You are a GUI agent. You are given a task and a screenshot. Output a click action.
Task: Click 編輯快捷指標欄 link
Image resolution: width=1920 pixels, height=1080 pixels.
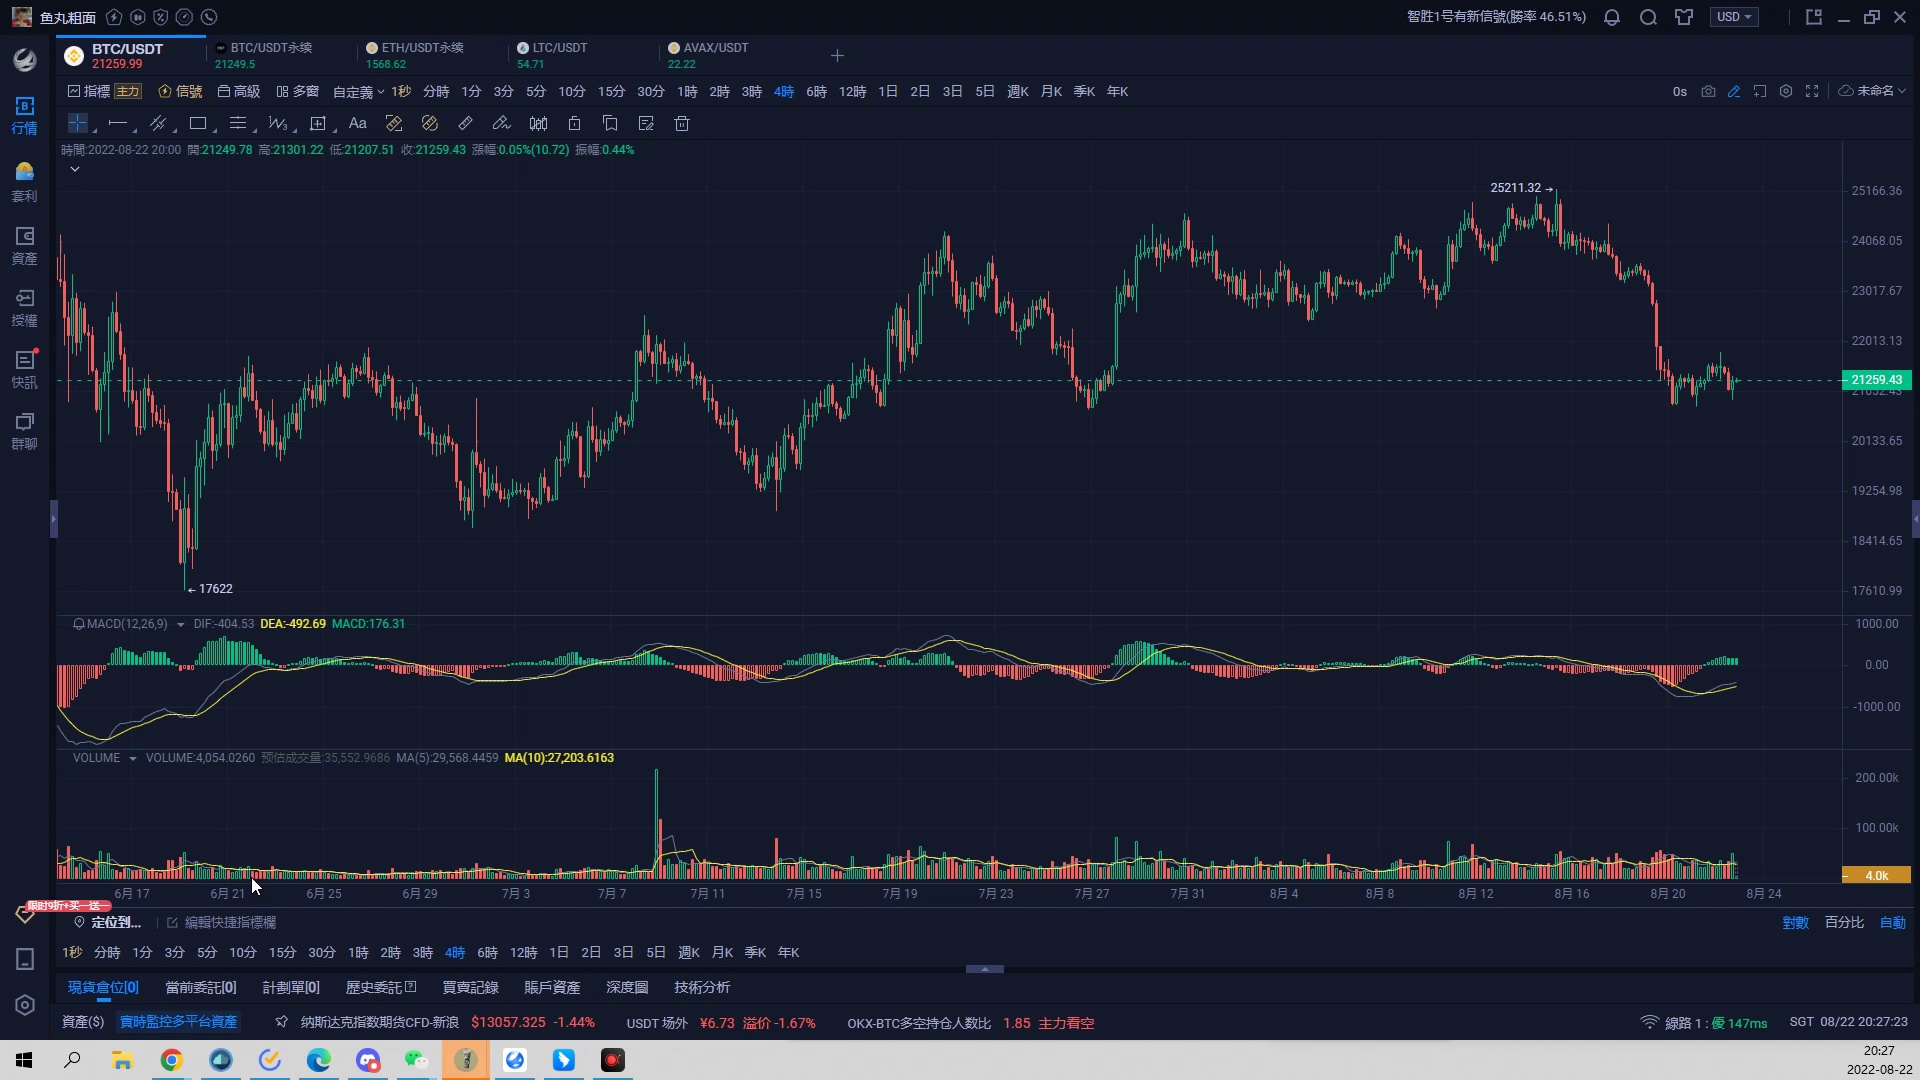point(230,922)
